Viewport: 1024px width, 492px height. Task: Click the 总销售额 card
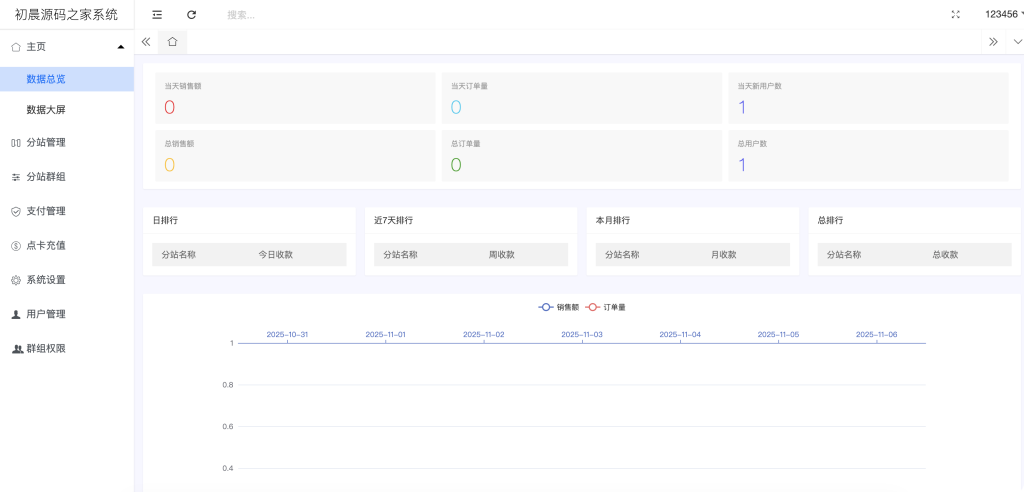click(295, 156)
